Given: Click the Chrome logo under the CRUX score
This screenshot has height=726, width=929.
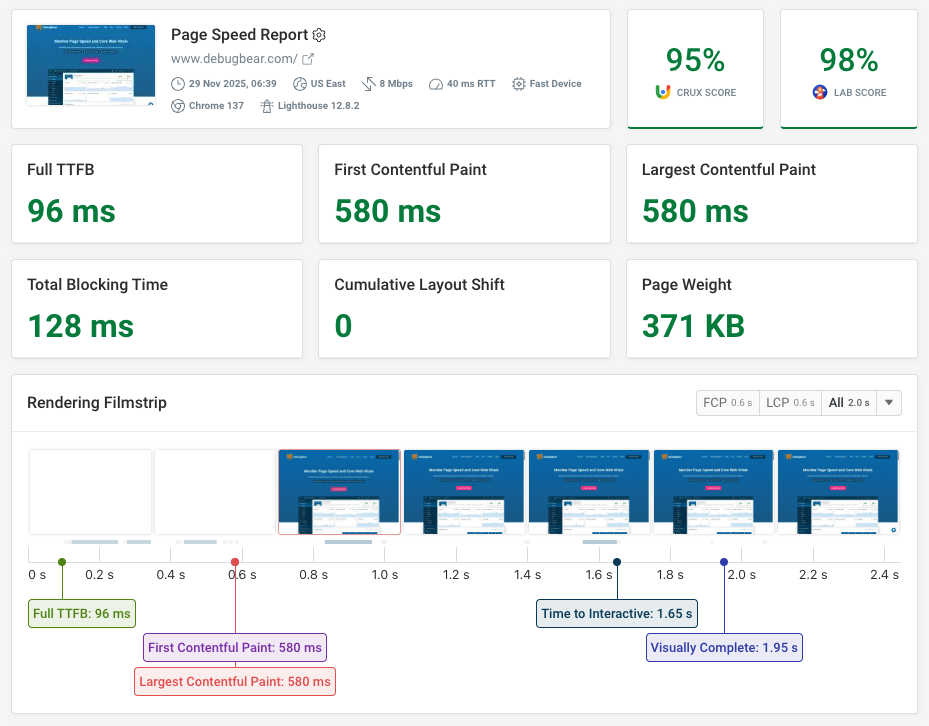Looking at the screenshot, I should pos(662,92).
